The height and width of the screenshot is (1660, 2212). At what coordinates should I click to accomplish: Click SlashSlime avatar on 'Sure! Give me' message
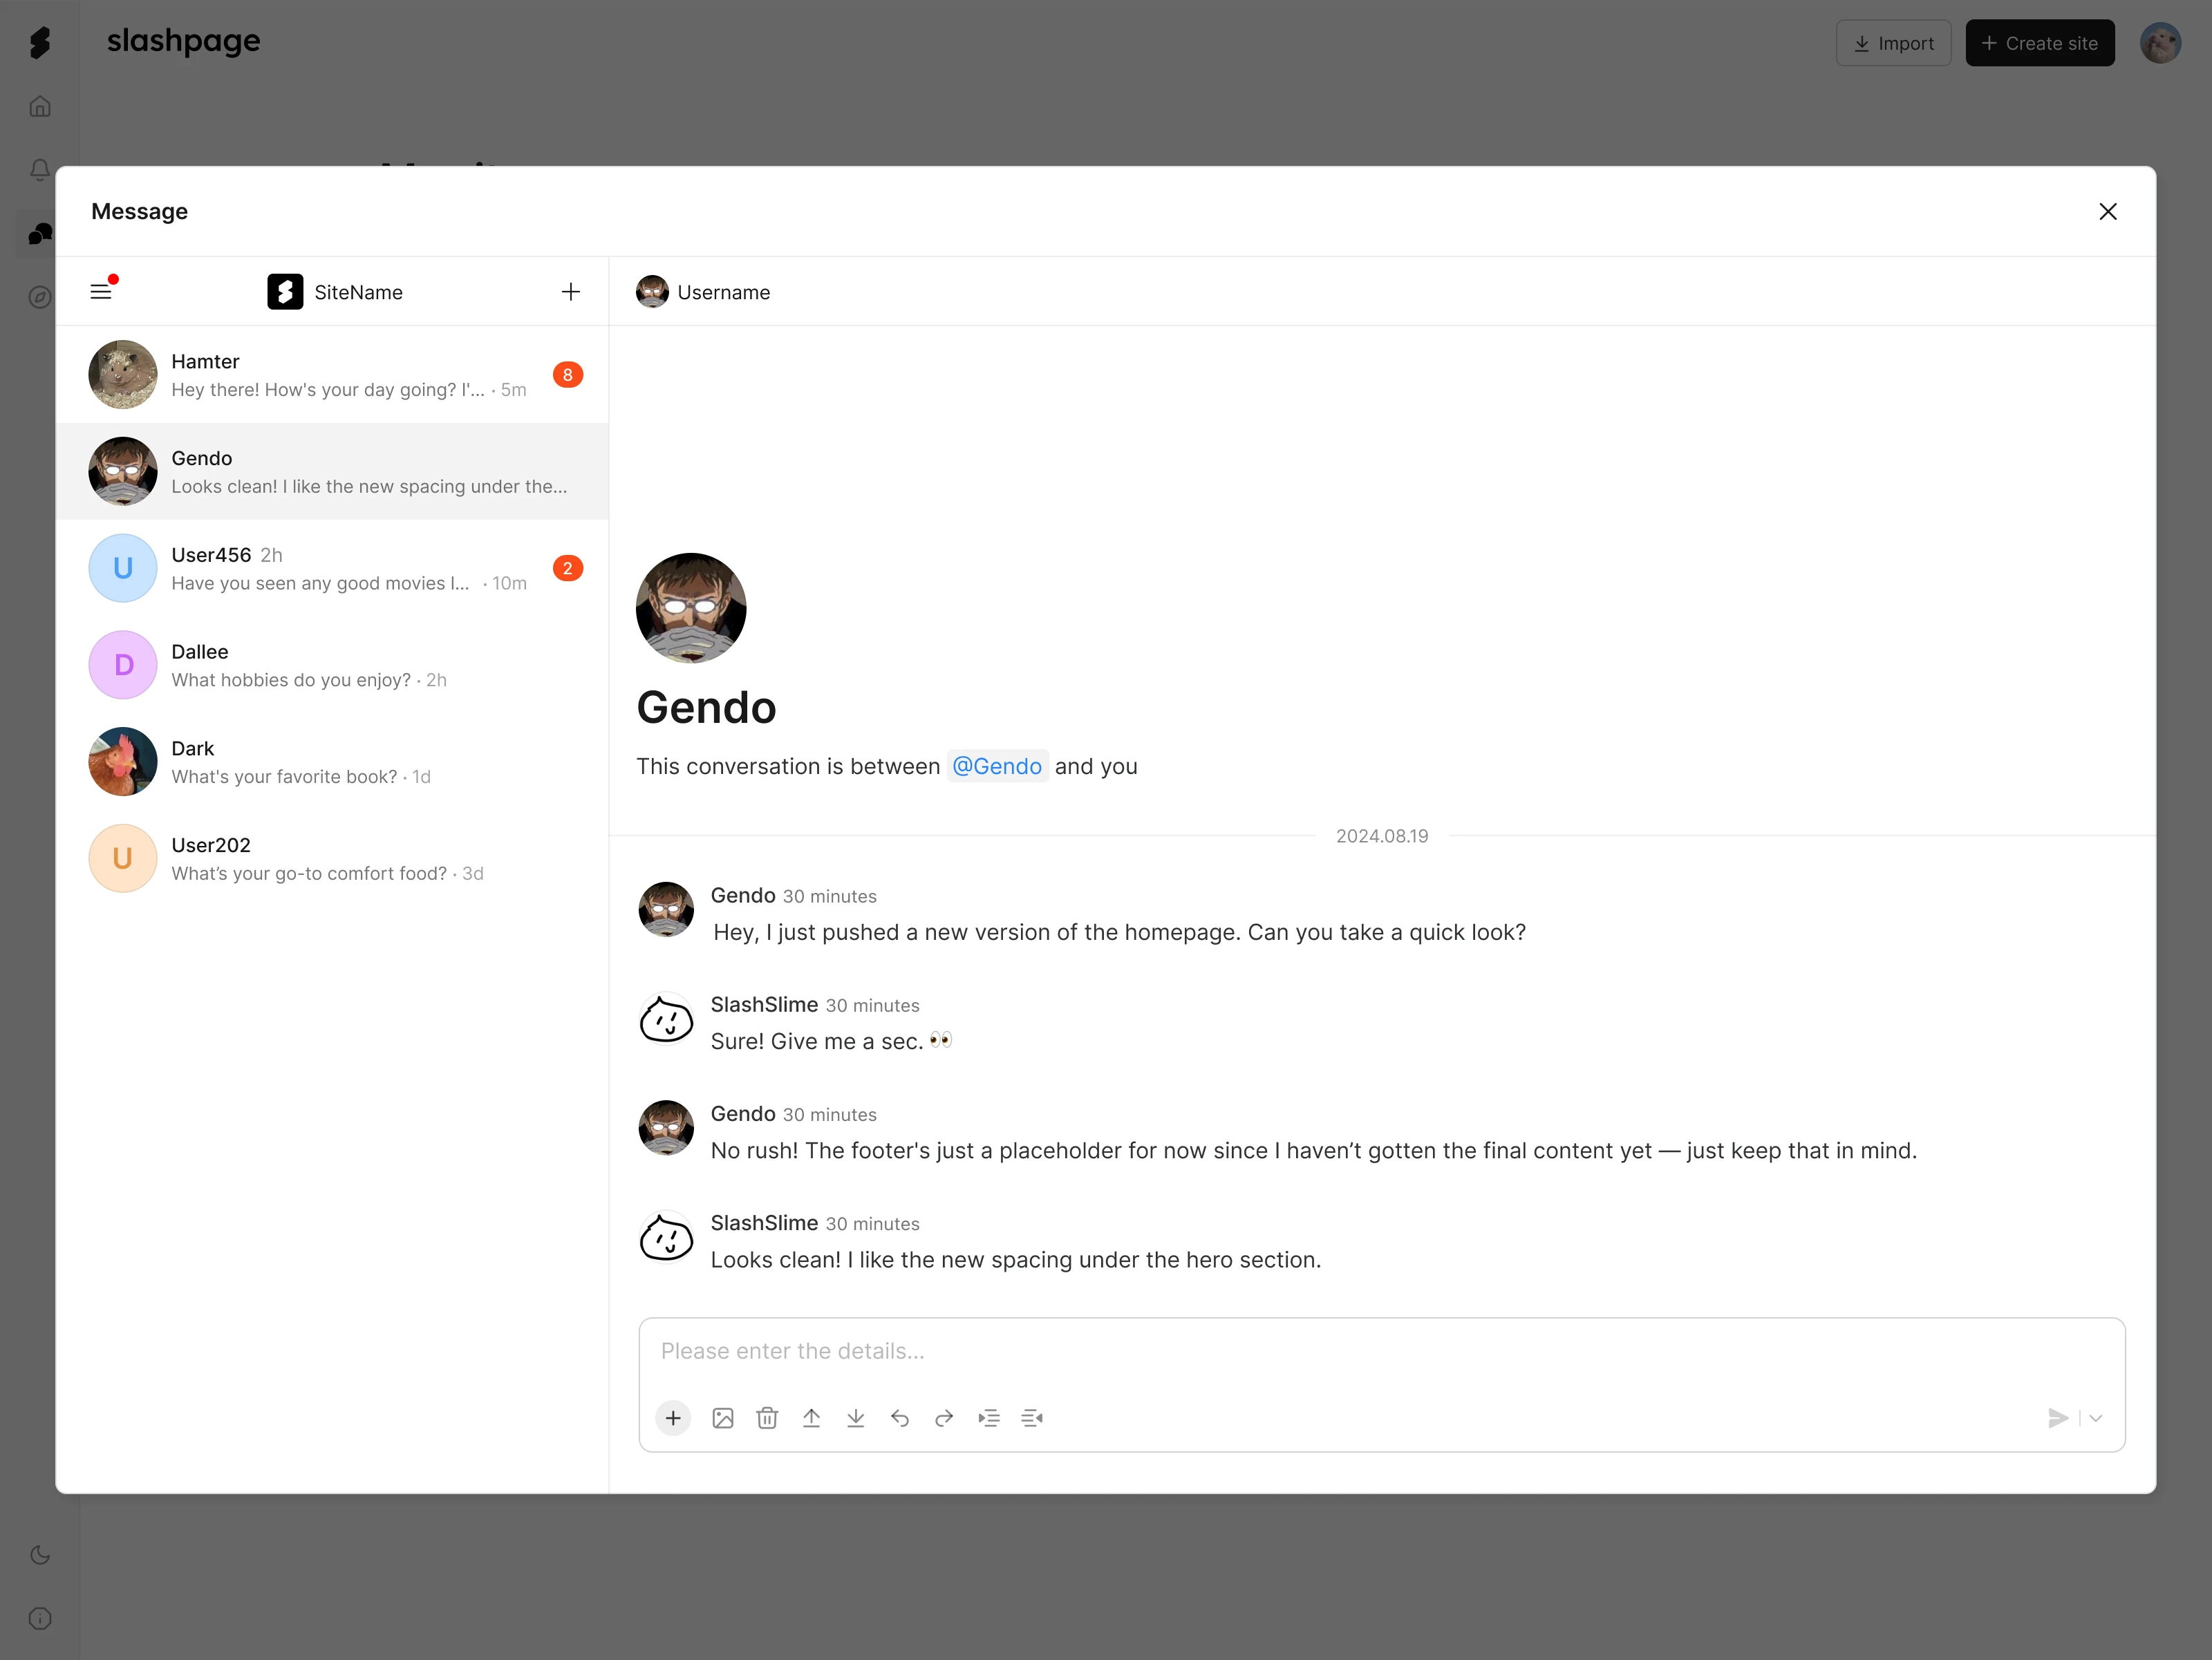click(x=666, y=1019)
